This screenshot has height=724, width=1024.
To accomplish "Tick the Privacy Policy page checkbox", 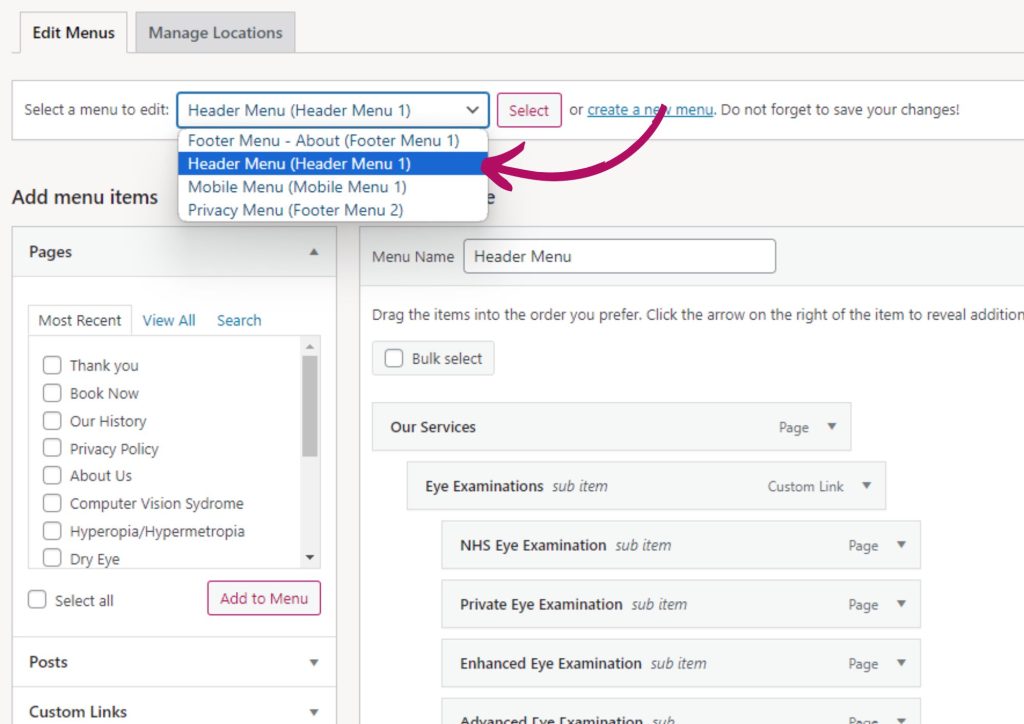I will click(x=52, y=448).
